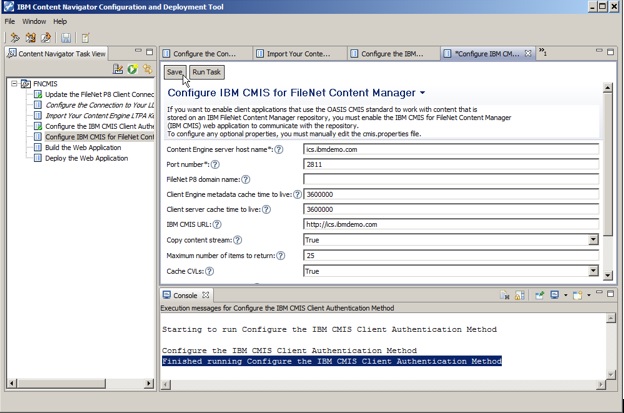The image size is (624, 413).
Task: Open the File menu
Action: [10, 21]
